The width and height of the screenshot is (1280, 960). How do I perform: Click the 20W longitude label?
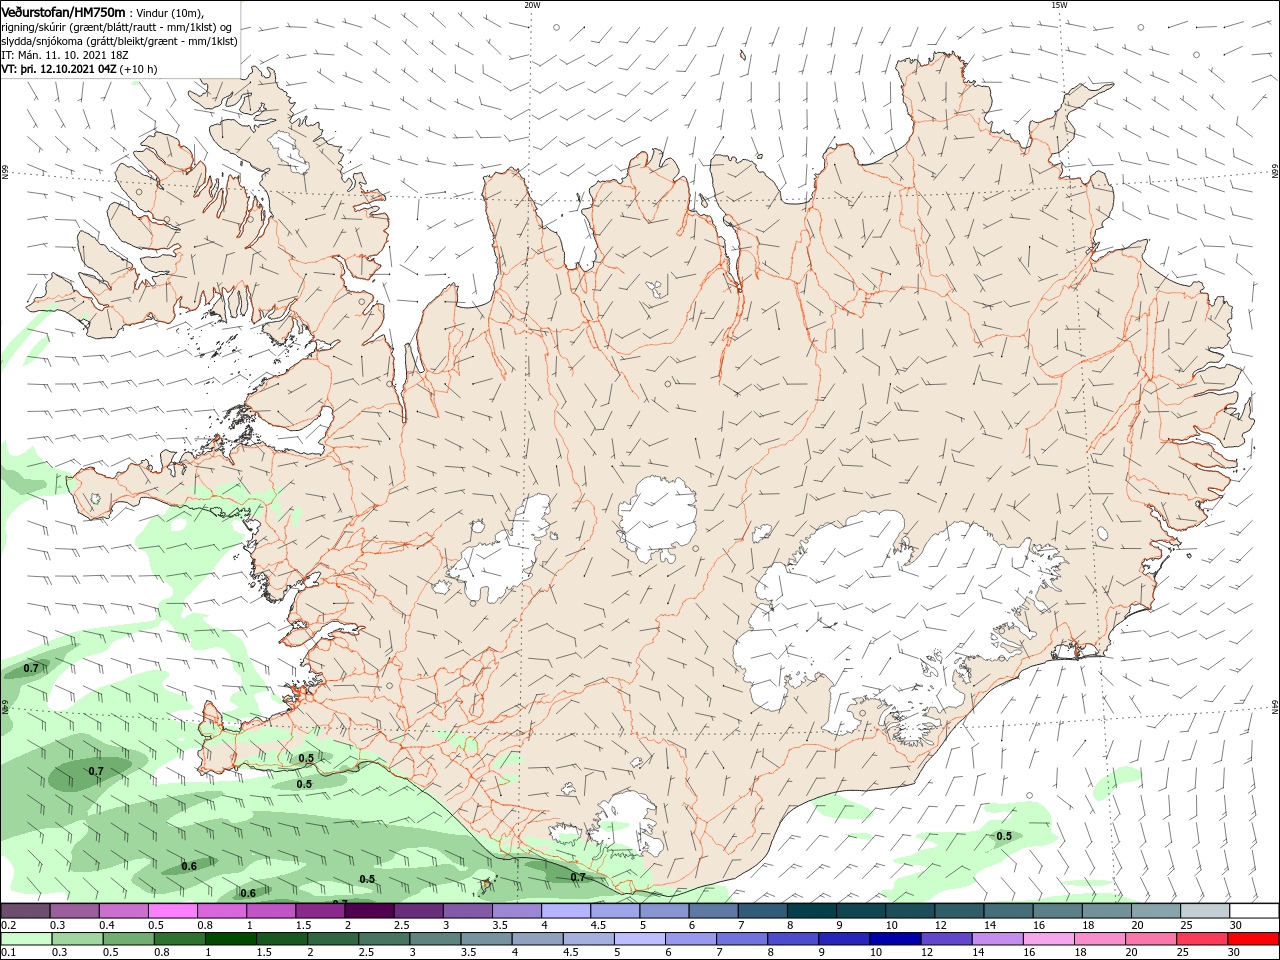click(532, 5)
